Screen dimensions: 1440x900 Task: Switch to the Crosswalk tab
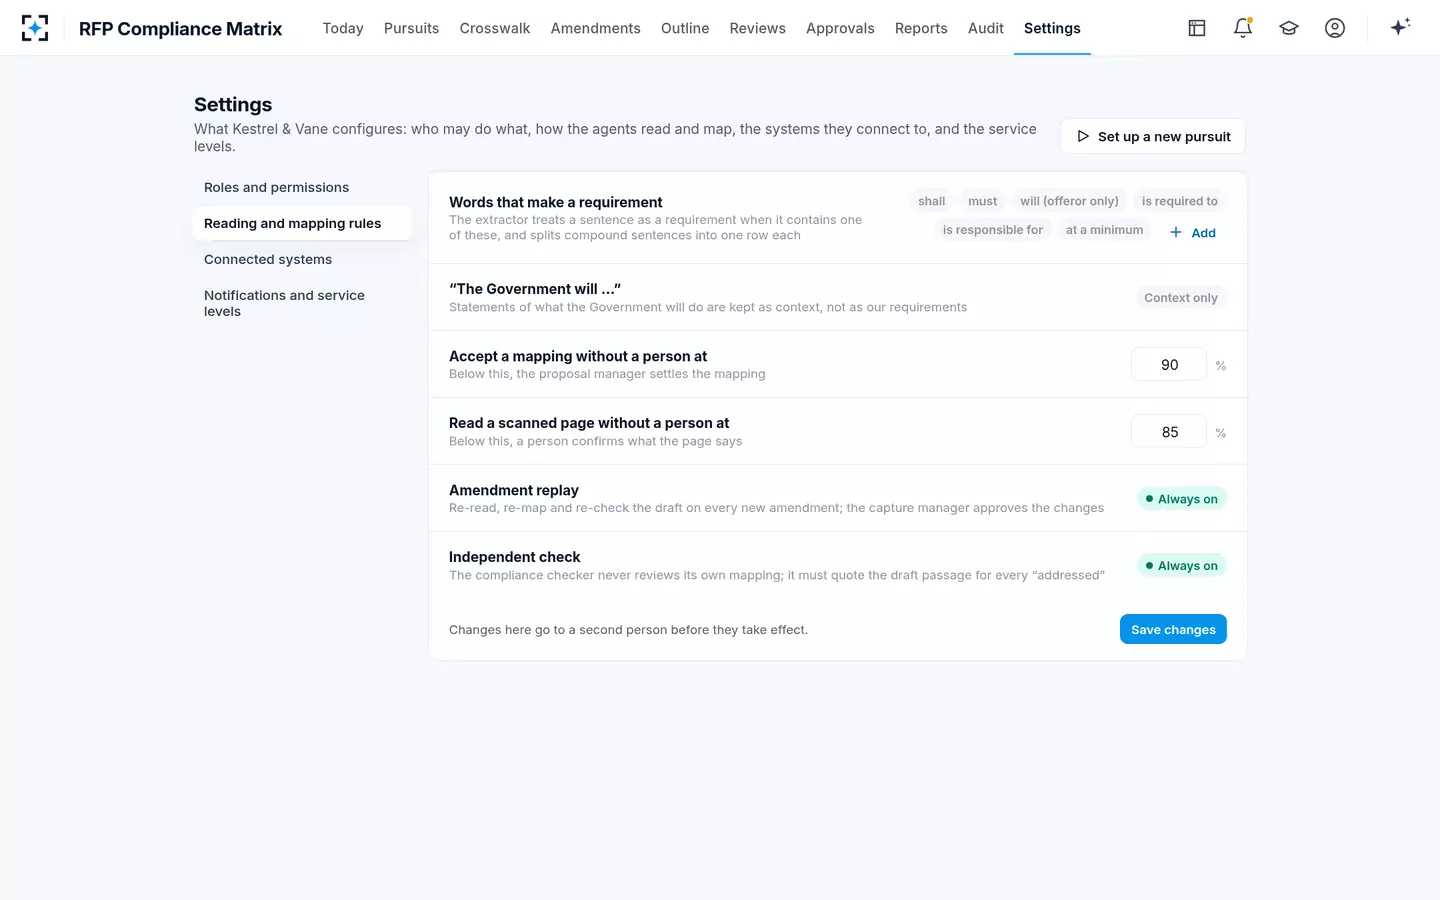point(495,28)
